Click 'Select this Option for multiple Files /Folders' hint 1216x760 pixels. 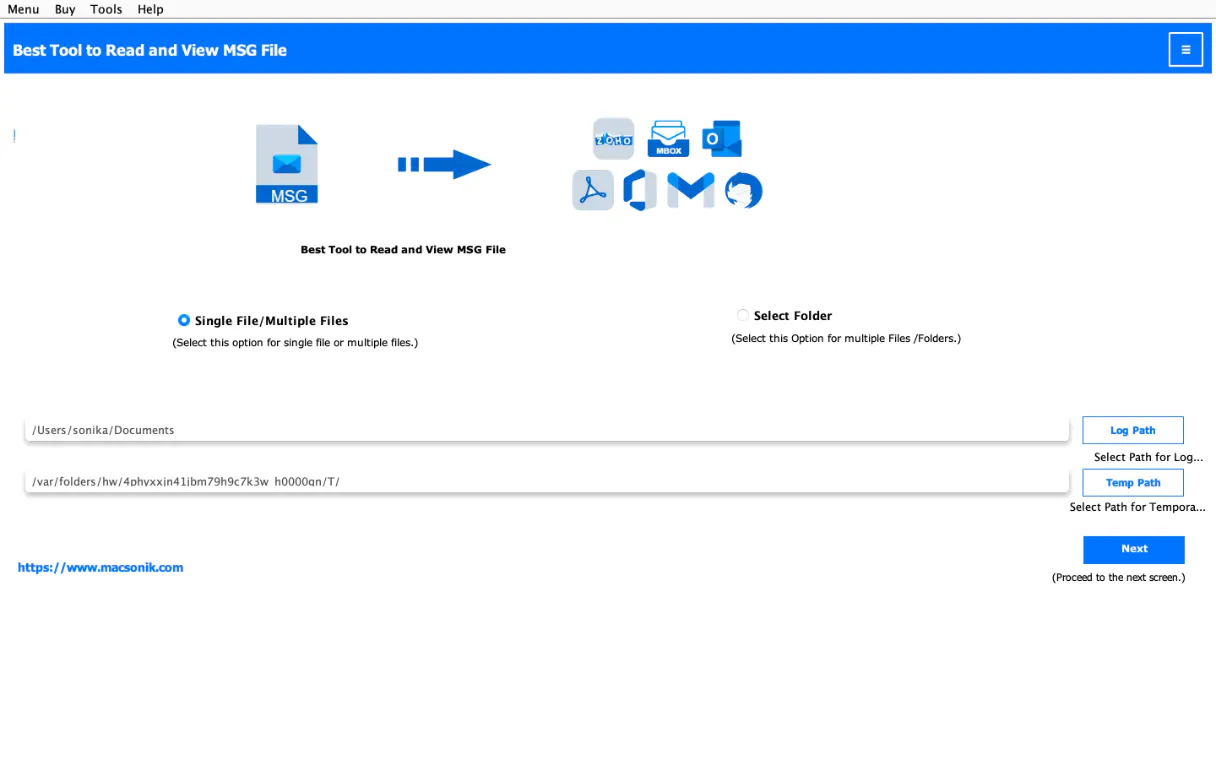click(846, 338)
